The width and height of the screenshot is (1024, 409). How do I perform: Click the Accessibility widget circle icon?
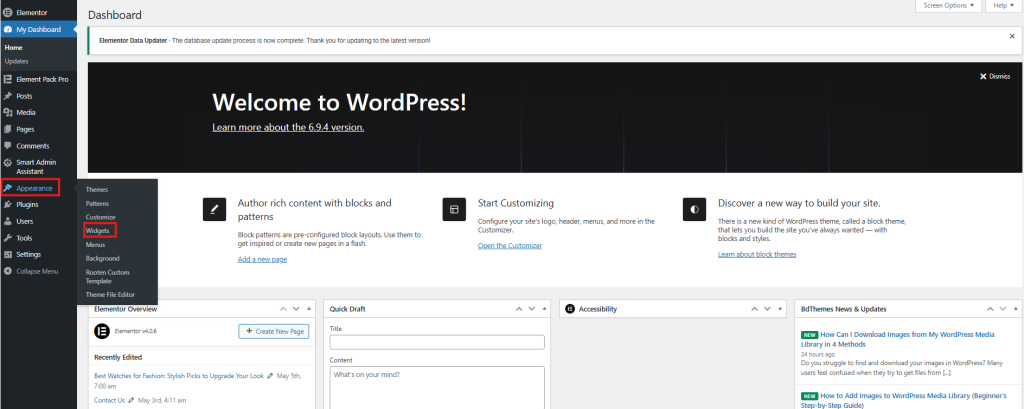tap(570, 309)
